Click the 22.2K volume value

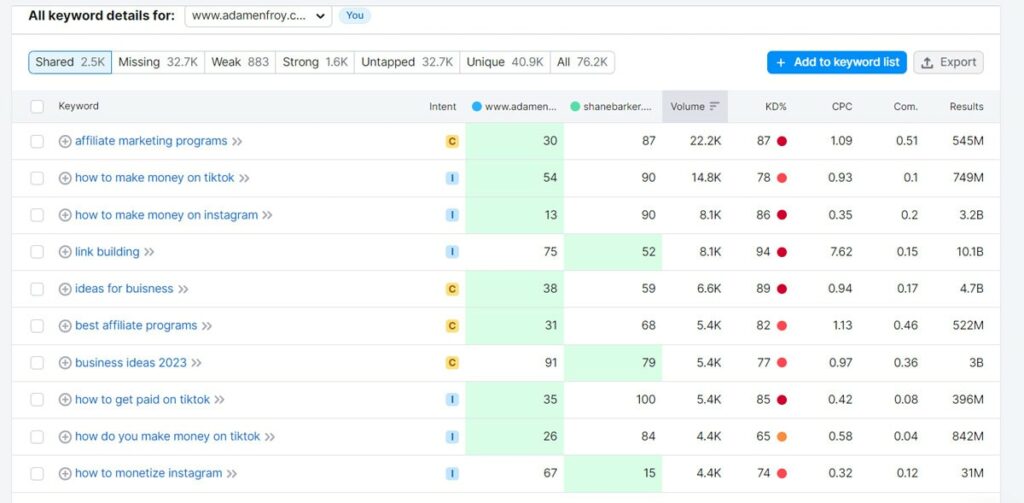point(705,141)
